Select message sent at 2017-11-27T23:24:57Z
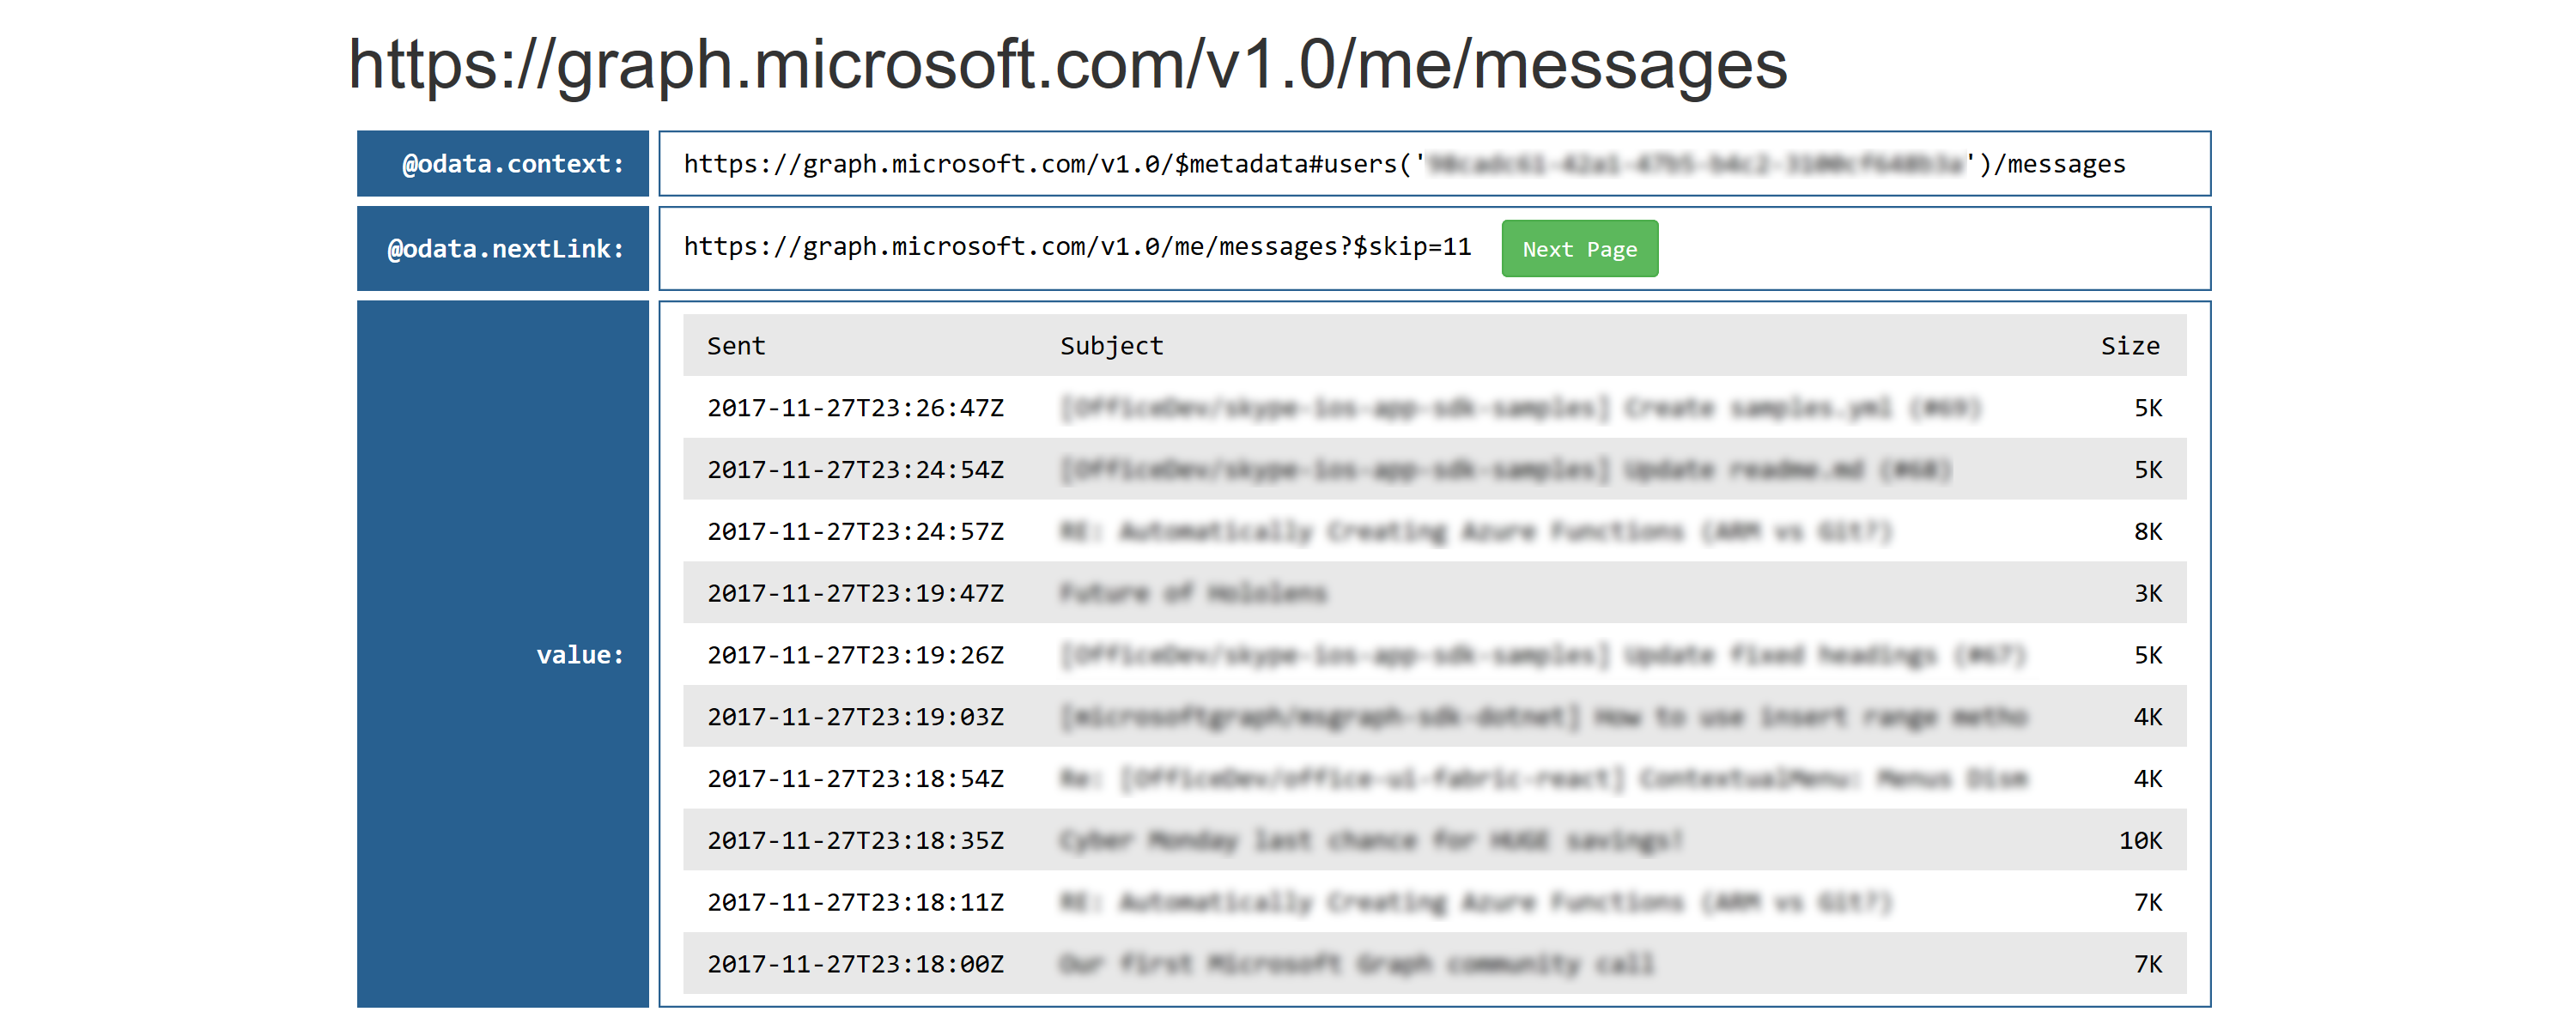Viewport: 2576px width, 1030px height. click(x=855, y=532)
